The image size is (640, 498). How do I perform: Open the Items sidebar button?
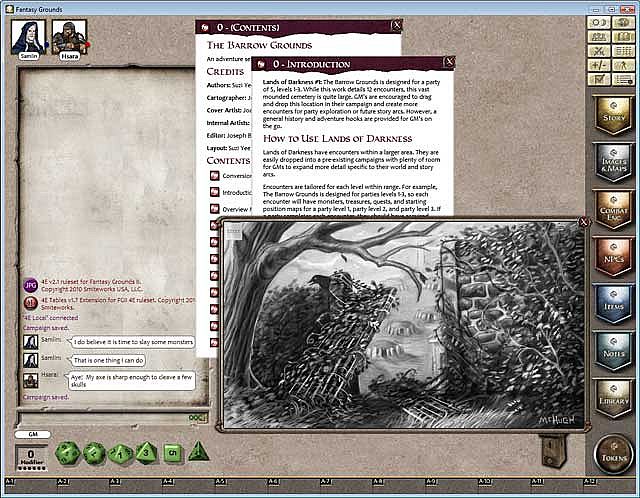click(613, 304)
